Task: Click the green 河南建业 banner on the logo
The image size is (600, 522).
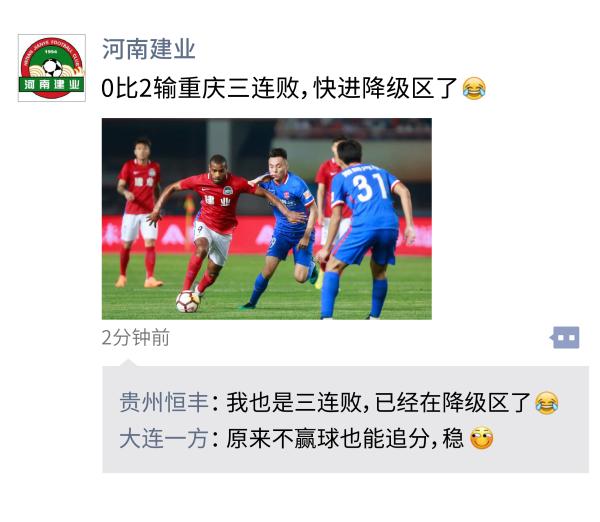Action: pos(52,85)
